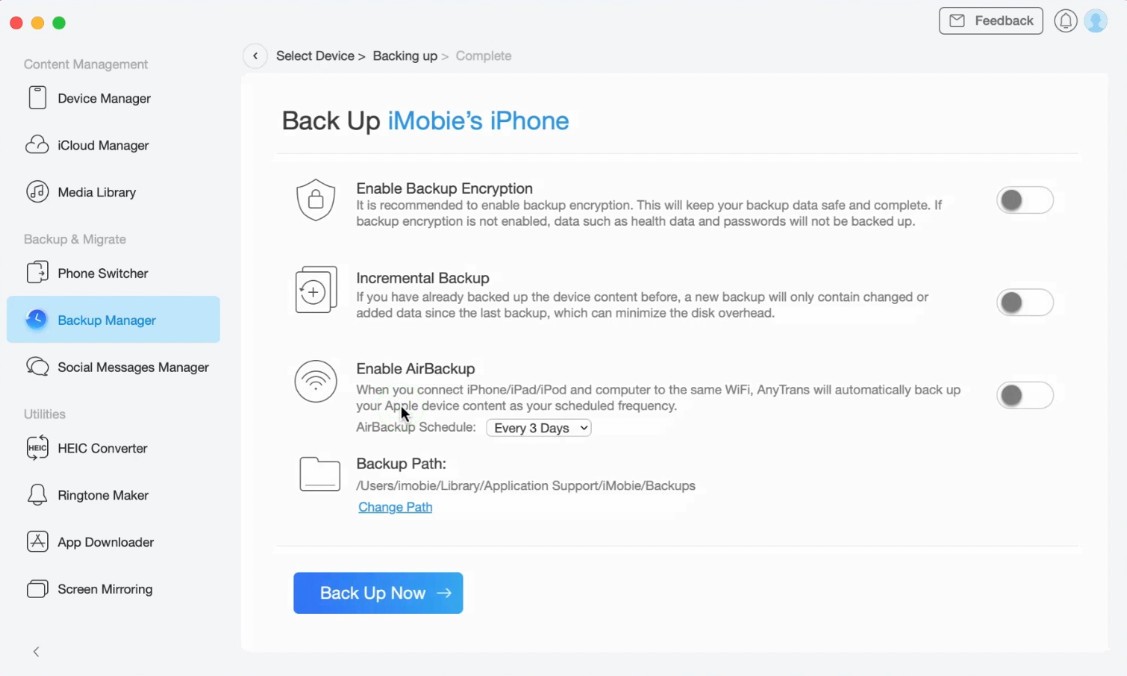Click the HEIC Converter icon
This screenshot has width=1127, height=676.
click(37, 448)
